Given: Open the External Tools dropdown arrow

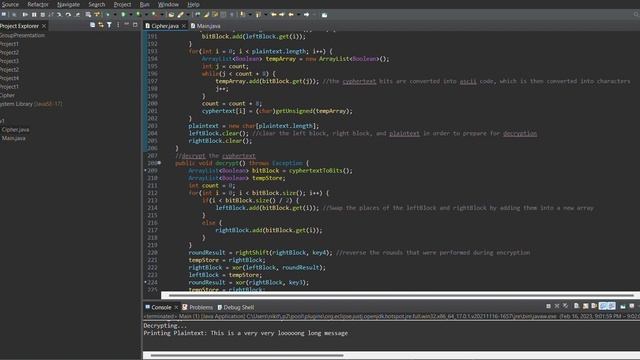Looking at the screenshot, I should click(x=162, y=15).
